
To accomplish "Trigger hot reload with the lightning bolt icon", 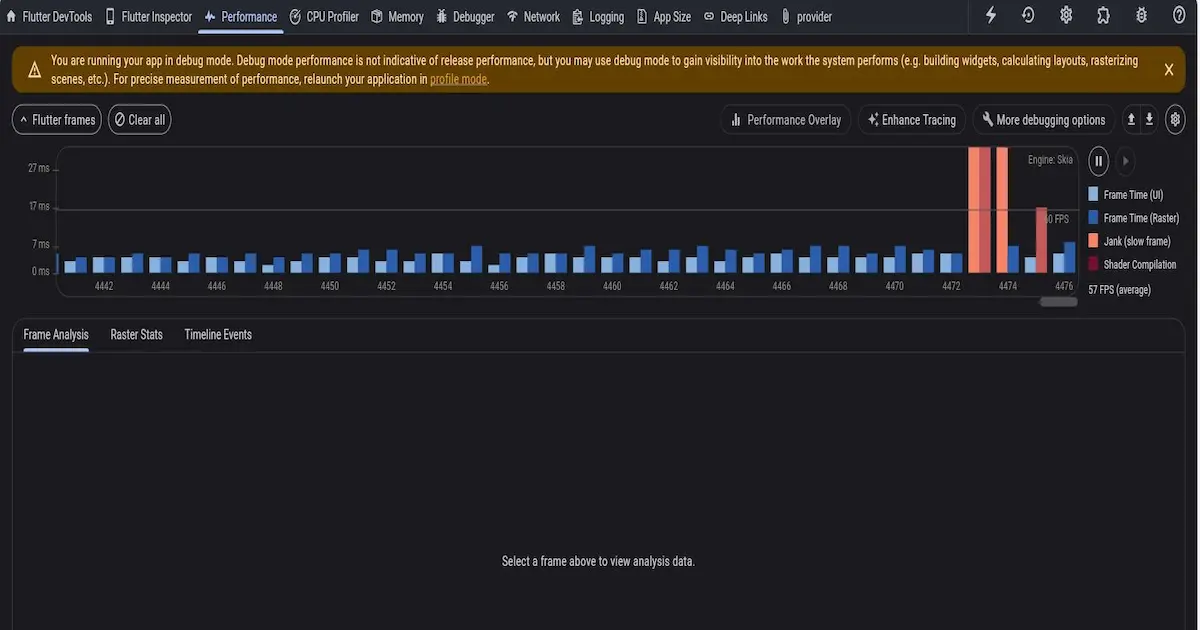I will click(991, 16).
